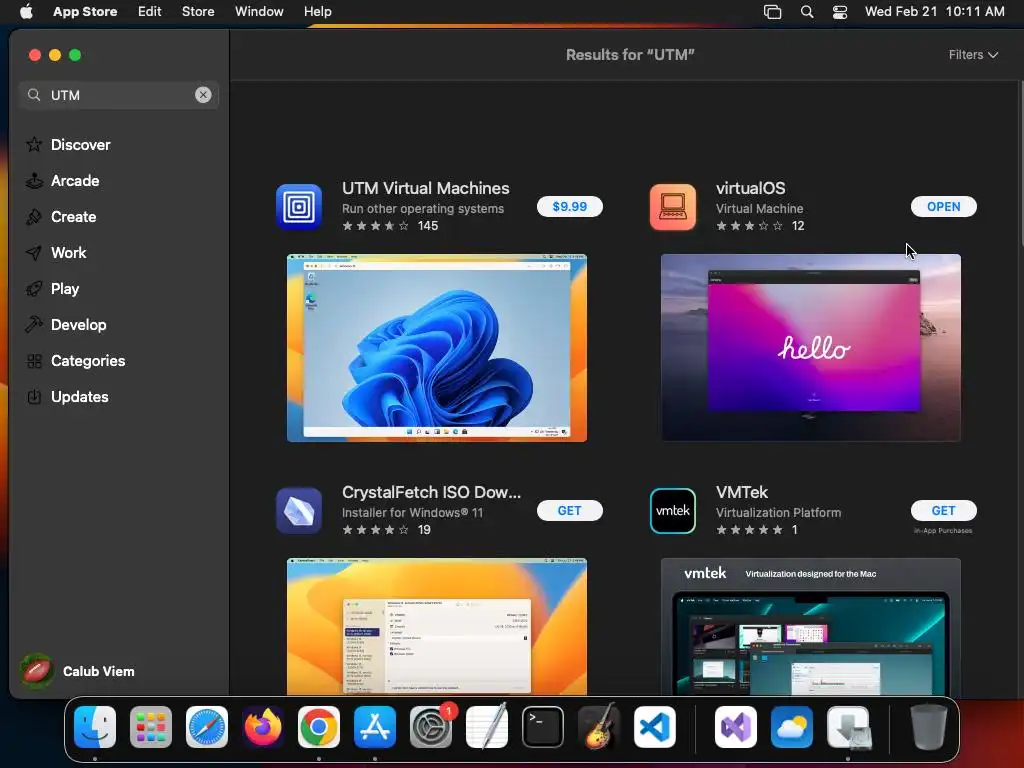Launch Google Chrome from the Dock
This screenshot has height=768, width=1024.
pyautogui.click(x=319, y=727)
